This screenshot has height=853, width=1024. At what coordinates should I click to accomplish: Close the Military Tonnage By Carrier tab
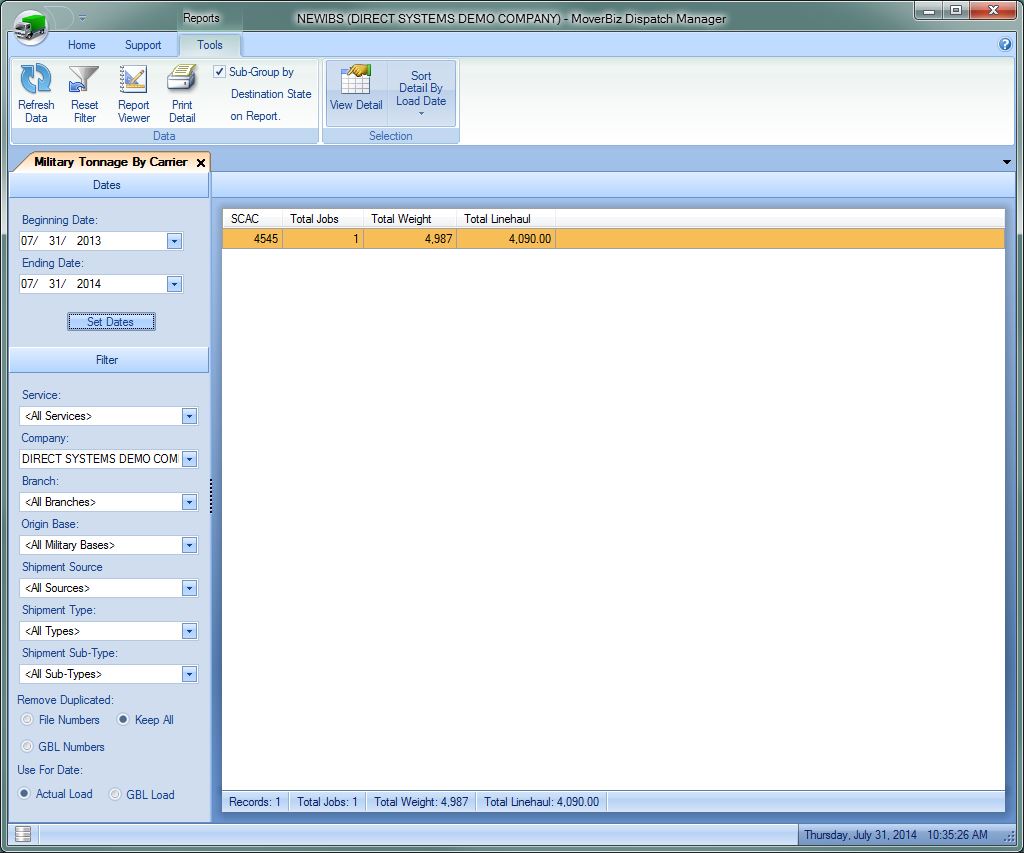pyautogui.click(x=201, y=162)
